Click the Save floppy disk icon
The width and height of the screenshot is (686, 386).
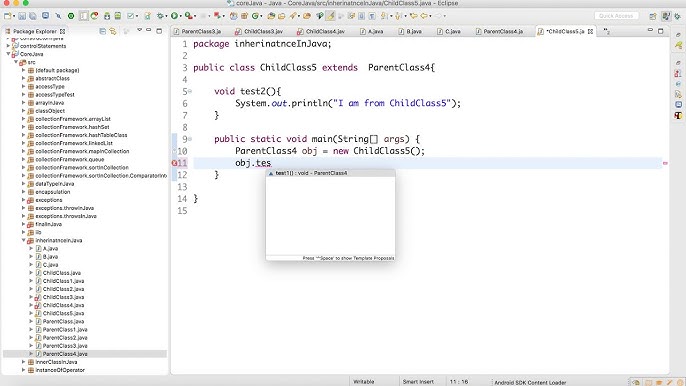point(22,16)
